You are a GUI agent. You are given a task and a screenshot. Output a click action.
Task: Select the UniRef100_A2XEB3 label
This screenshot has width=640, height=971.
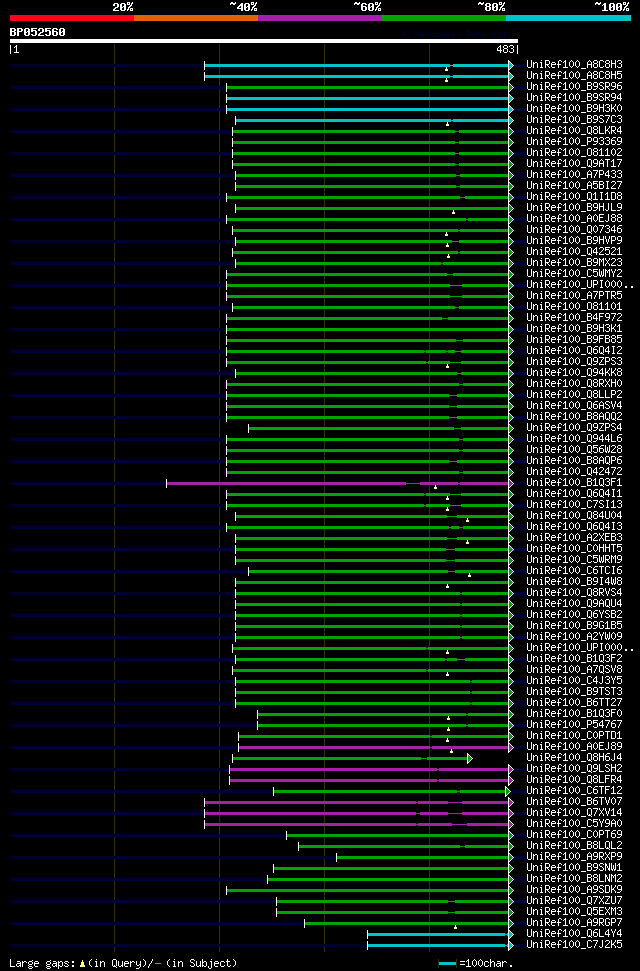pos(574,538)
